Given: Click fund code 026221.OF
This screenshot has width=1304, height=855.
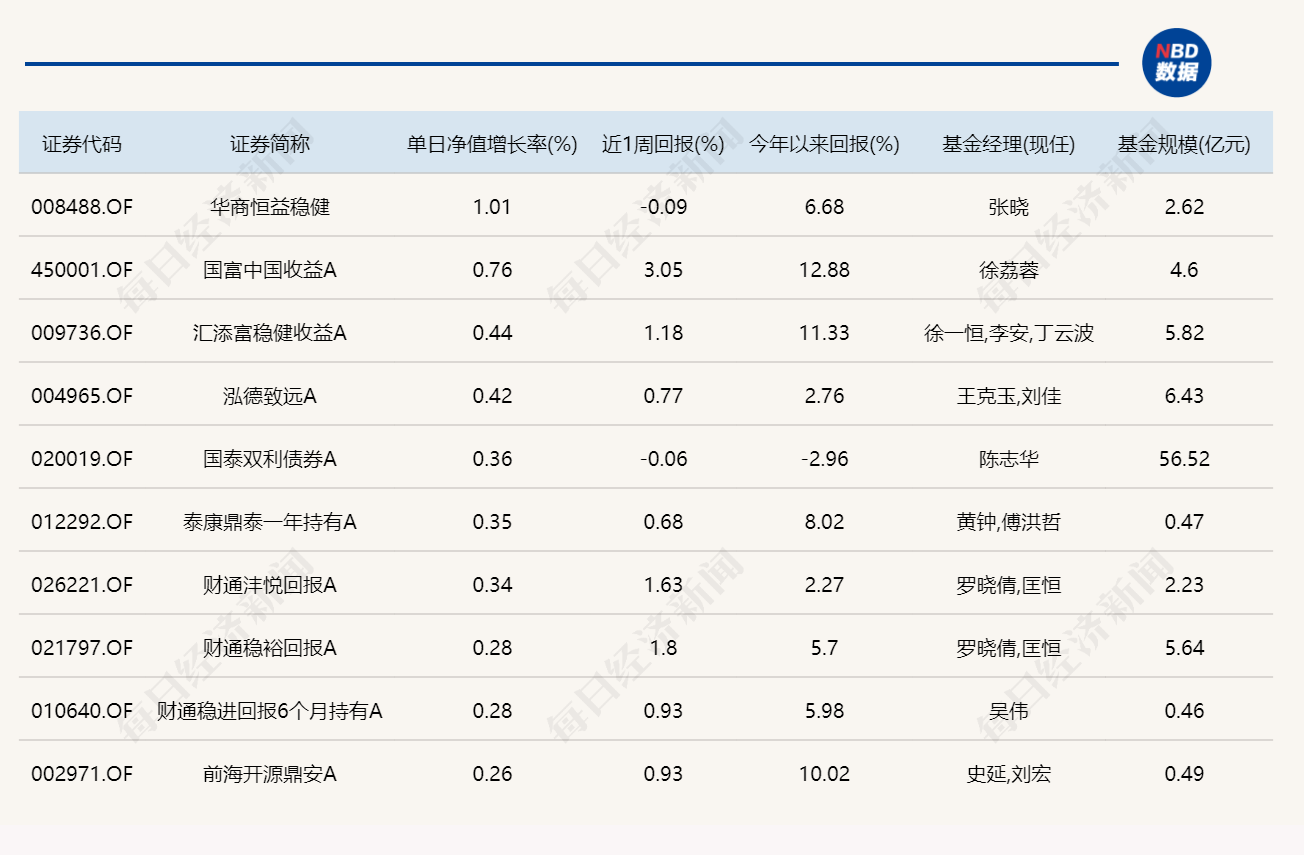Looking at the screenshot, I should (x=82, y=585).
